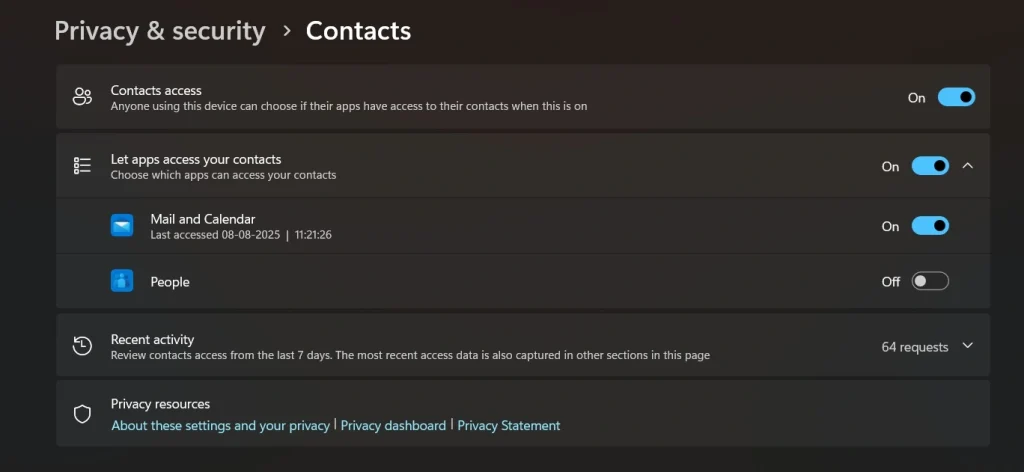The height and width of the screenshot is (472, 1024).
Task: Switch off Mail and Calendar contacts toggle
Action: [930, 226]
